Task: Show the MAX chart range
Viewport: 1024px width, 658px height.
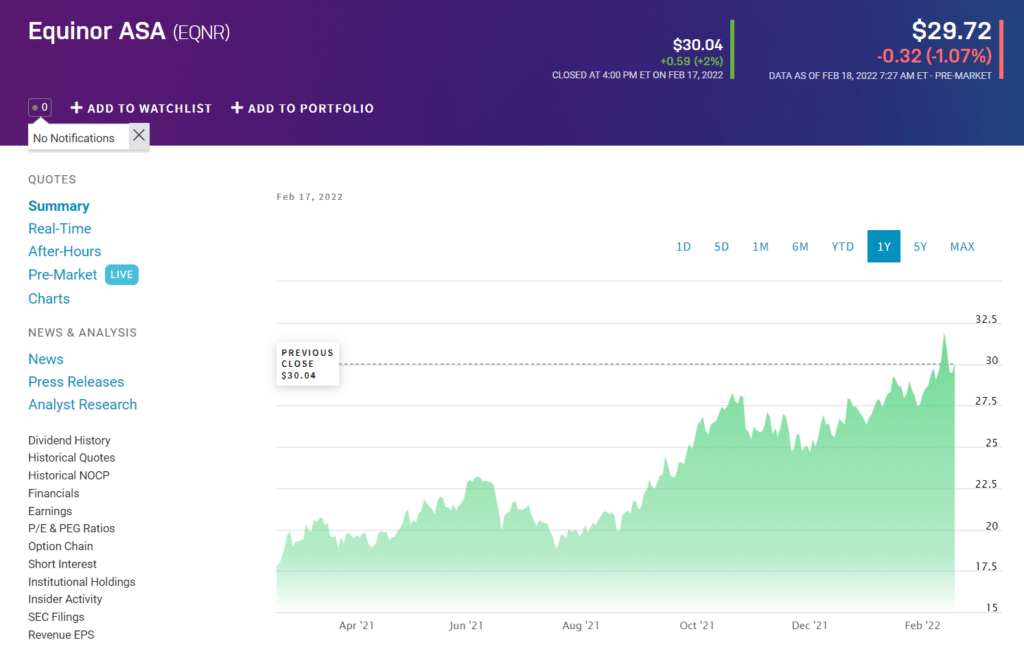Action: pyautogui.click(x=962, y=247)
